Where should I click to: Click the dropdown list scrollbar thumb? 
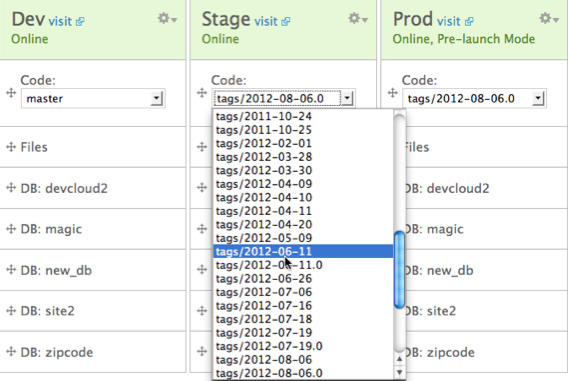pos(399,270)
